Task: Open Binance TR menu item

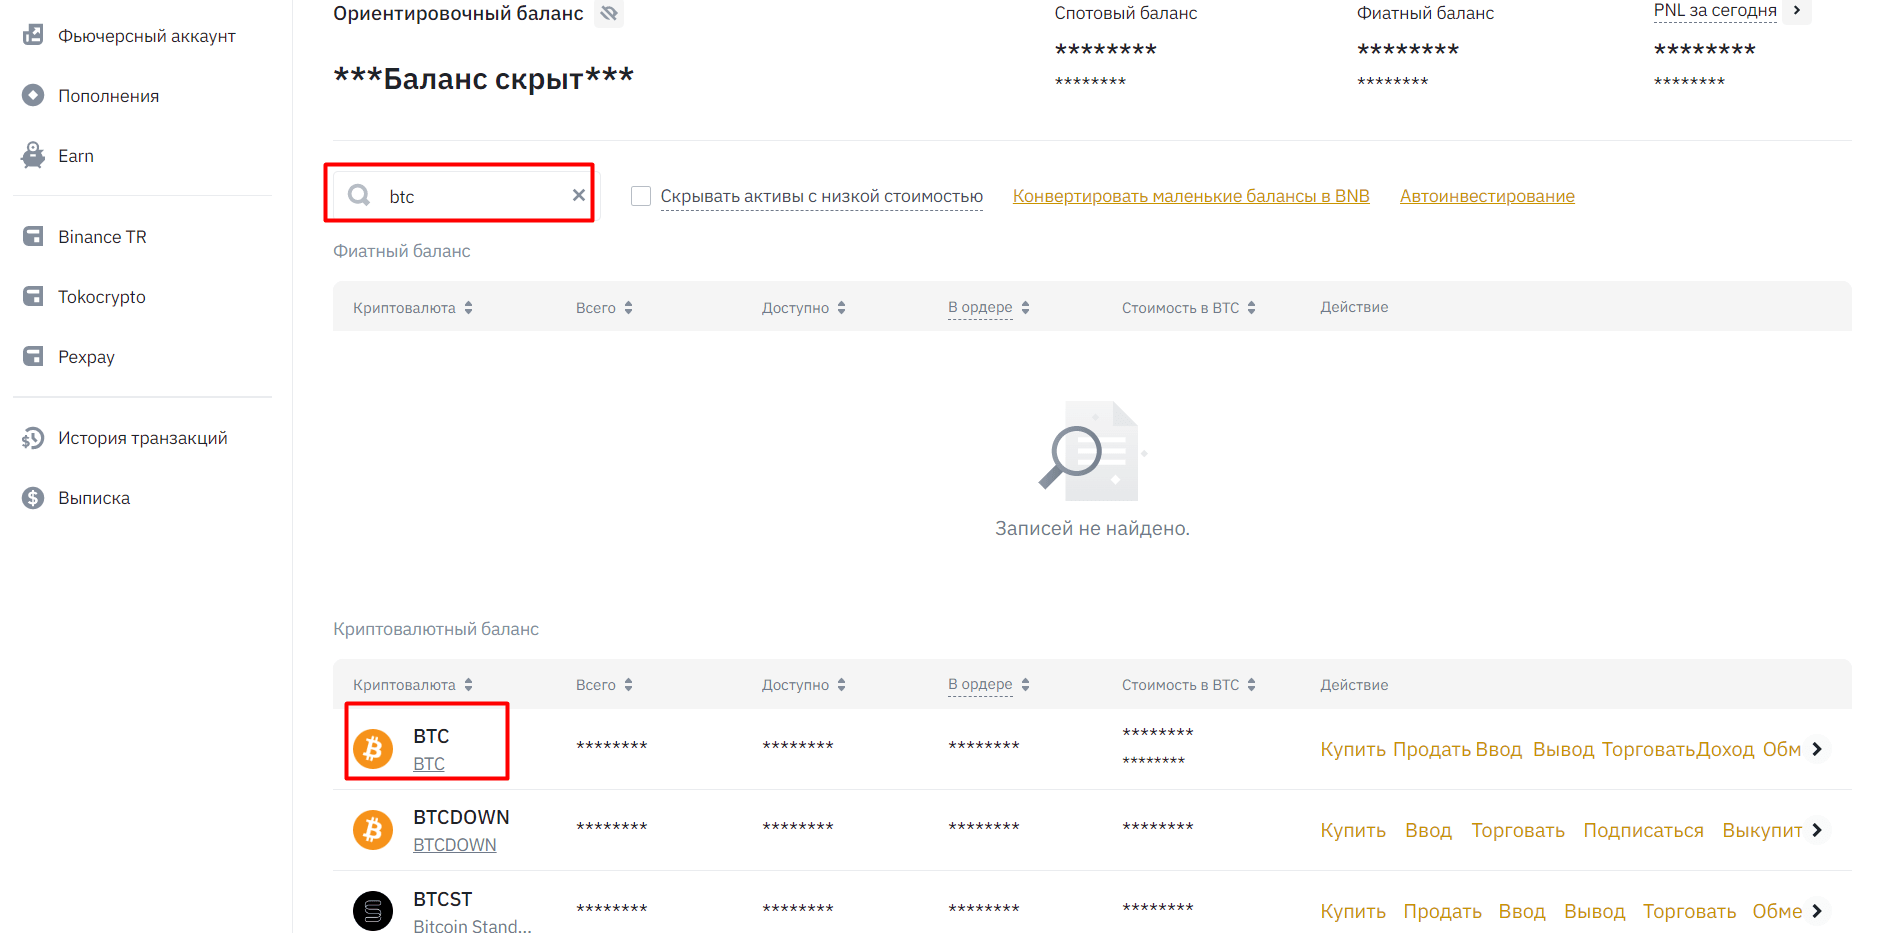Action: (x=102, y=237)
